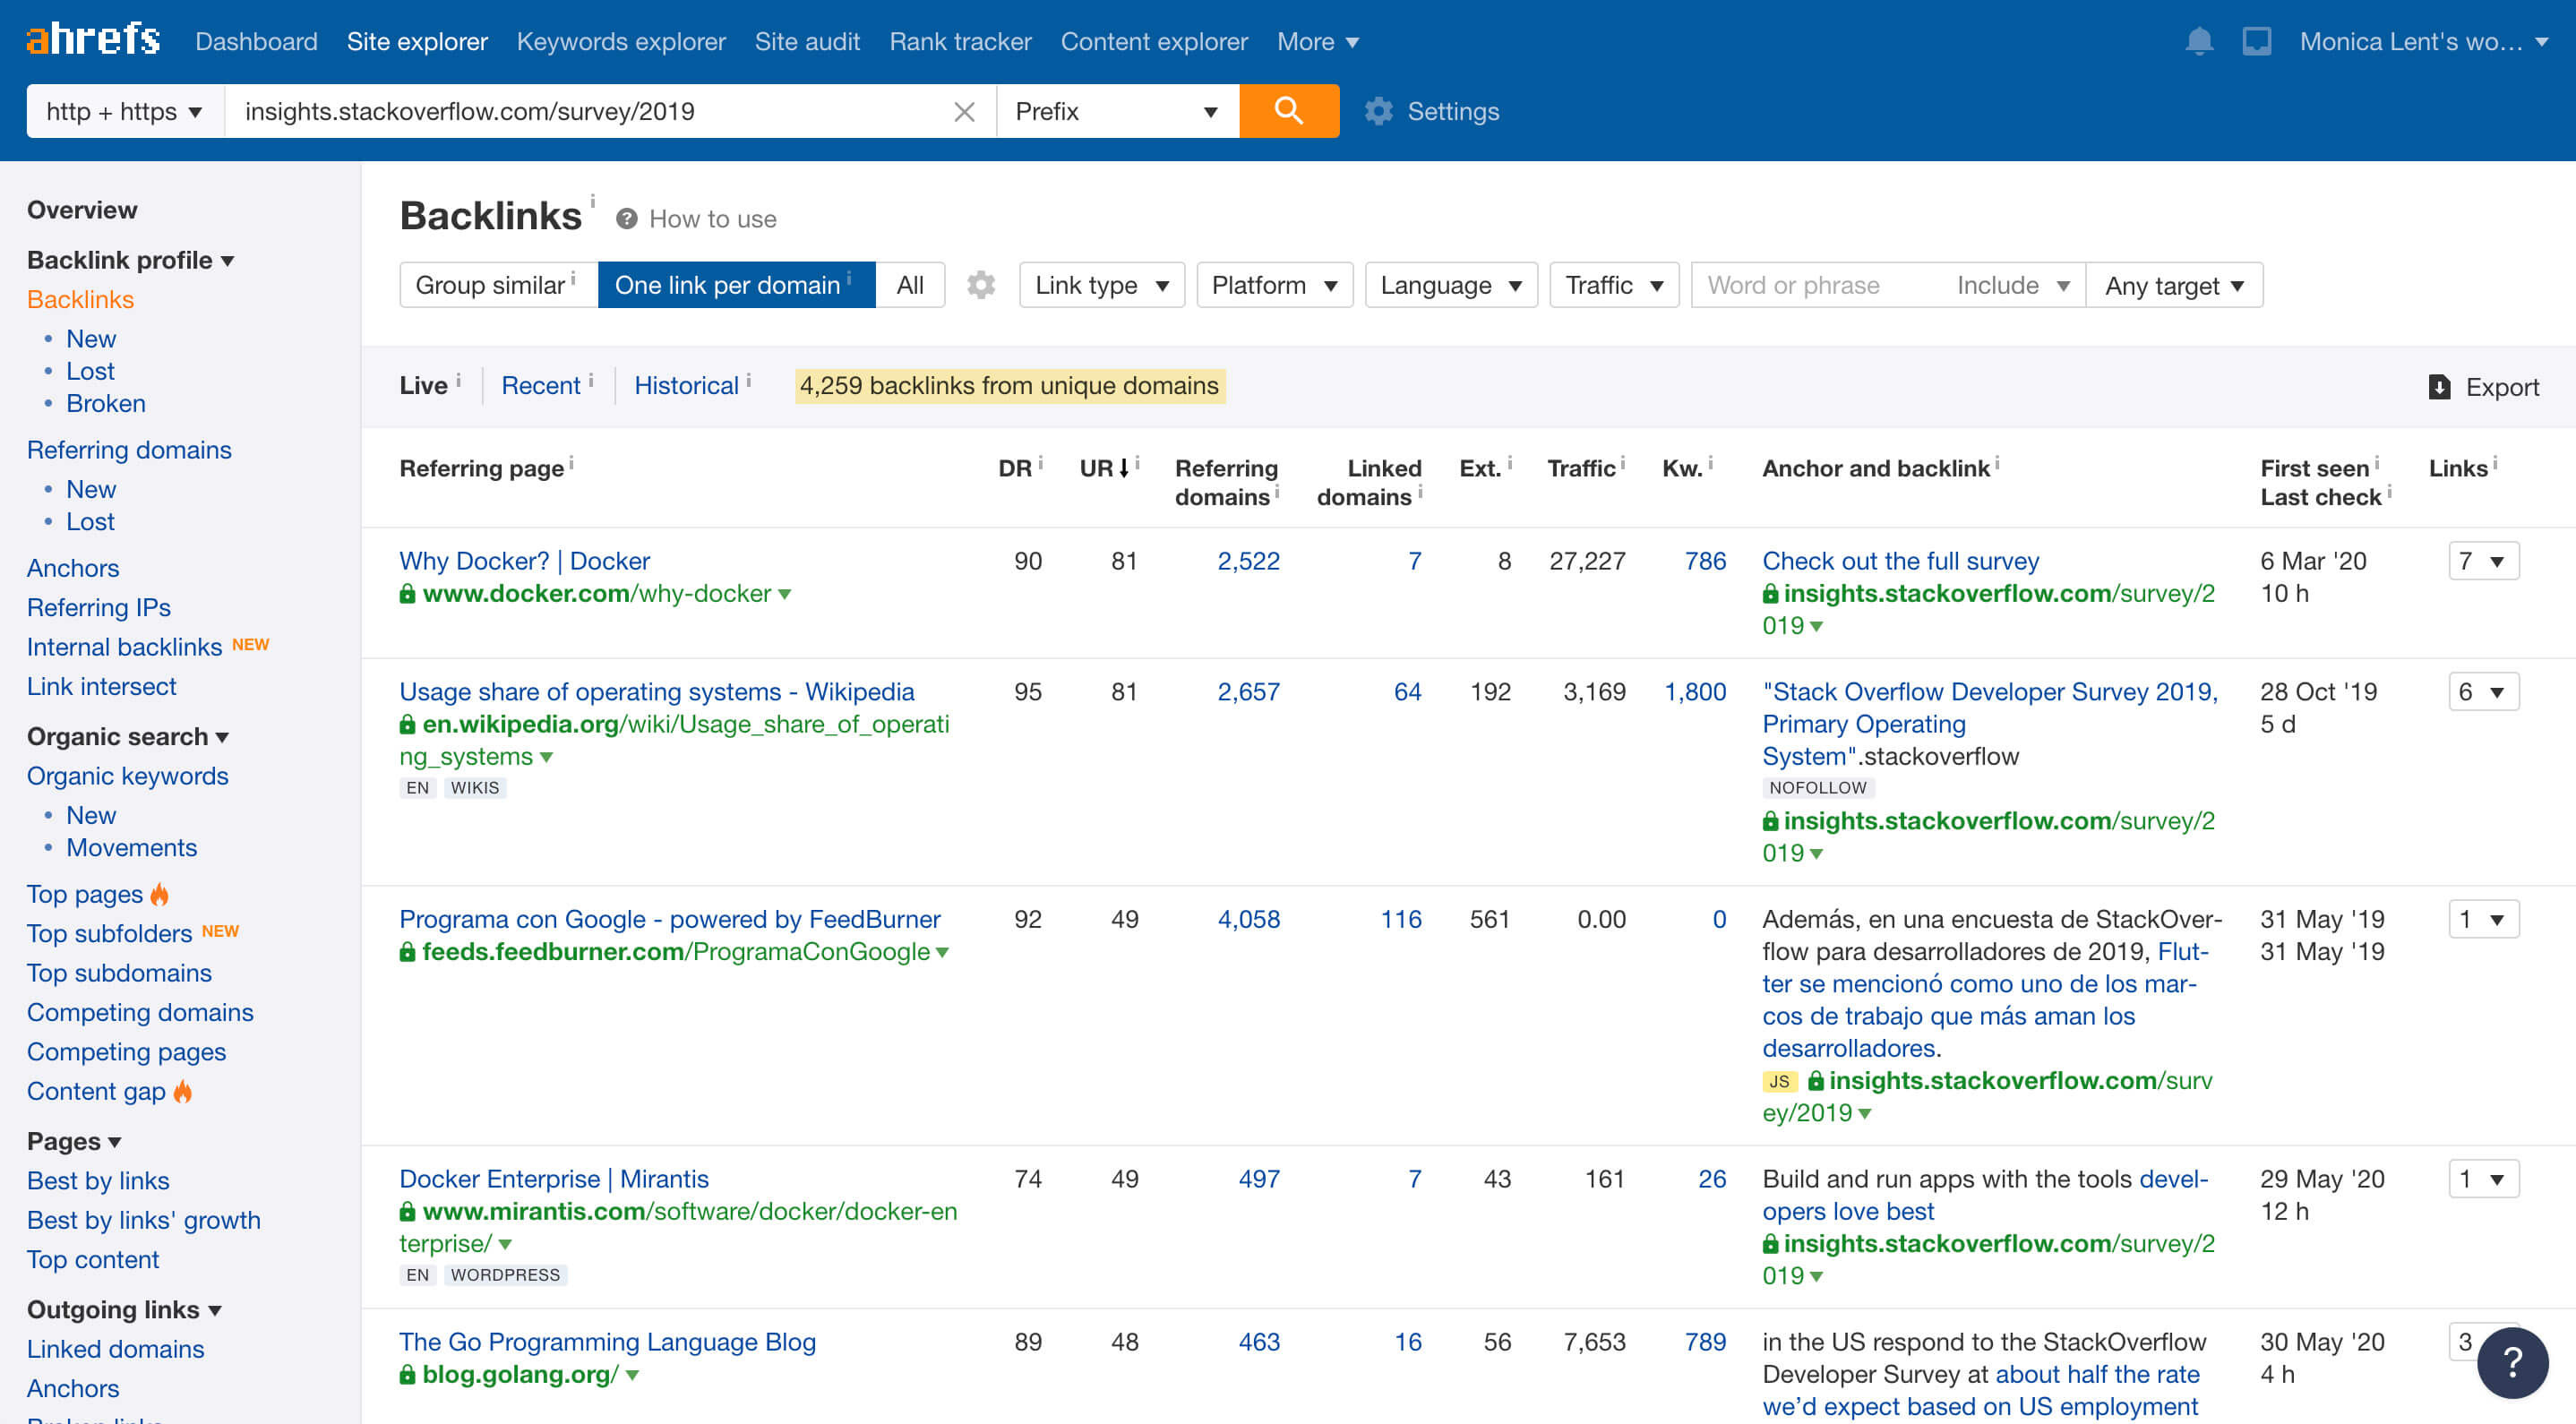Open The Go Programming Language Blog link
The width and height of the screenshot is (2576, 1424).
[608, 1341]
